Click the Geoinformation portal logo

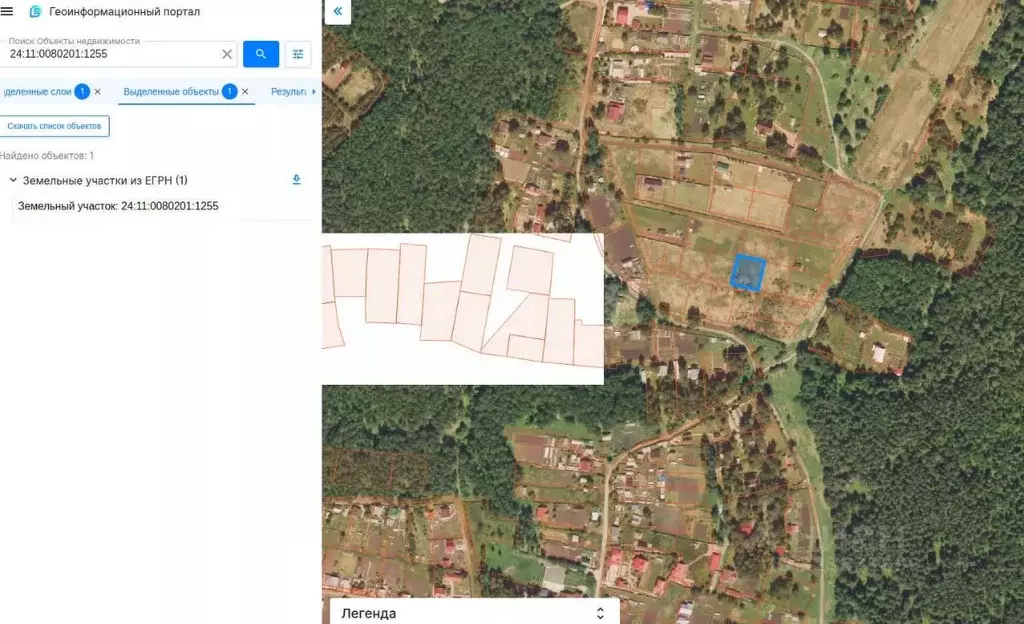click(36, 11)
